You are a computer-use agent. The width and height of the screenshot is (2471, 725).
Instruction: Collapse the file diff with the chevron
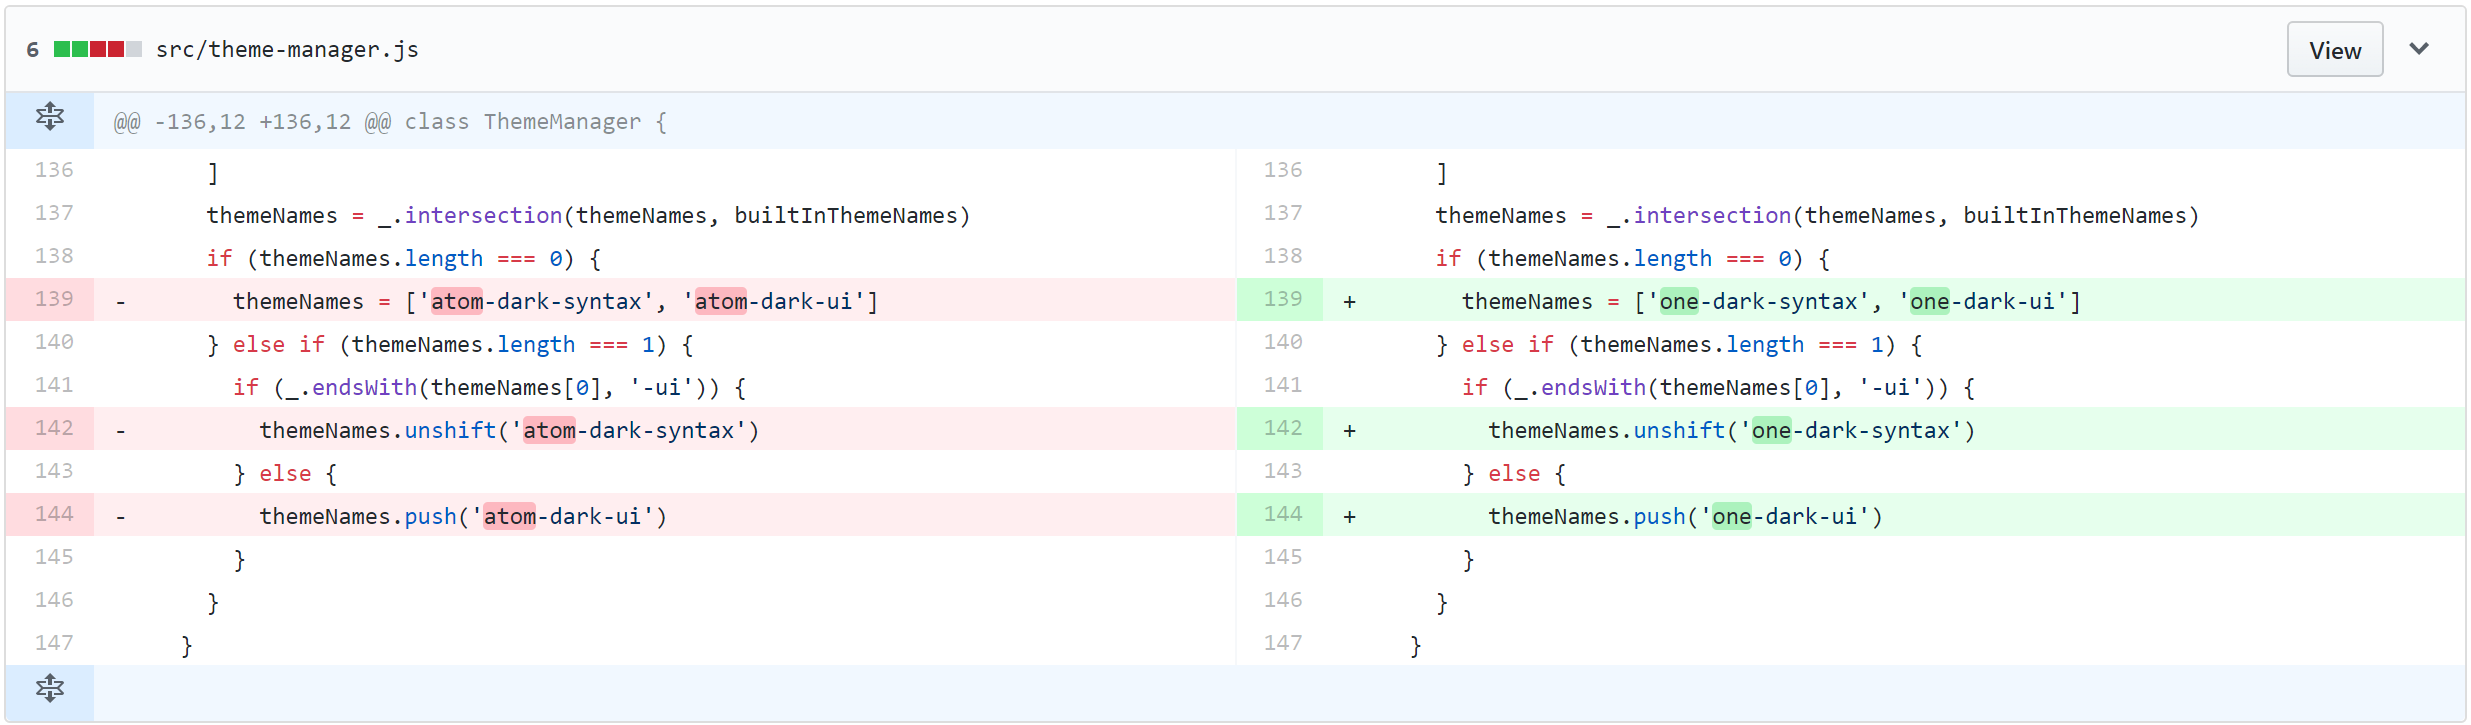[x=2418, y=49]
